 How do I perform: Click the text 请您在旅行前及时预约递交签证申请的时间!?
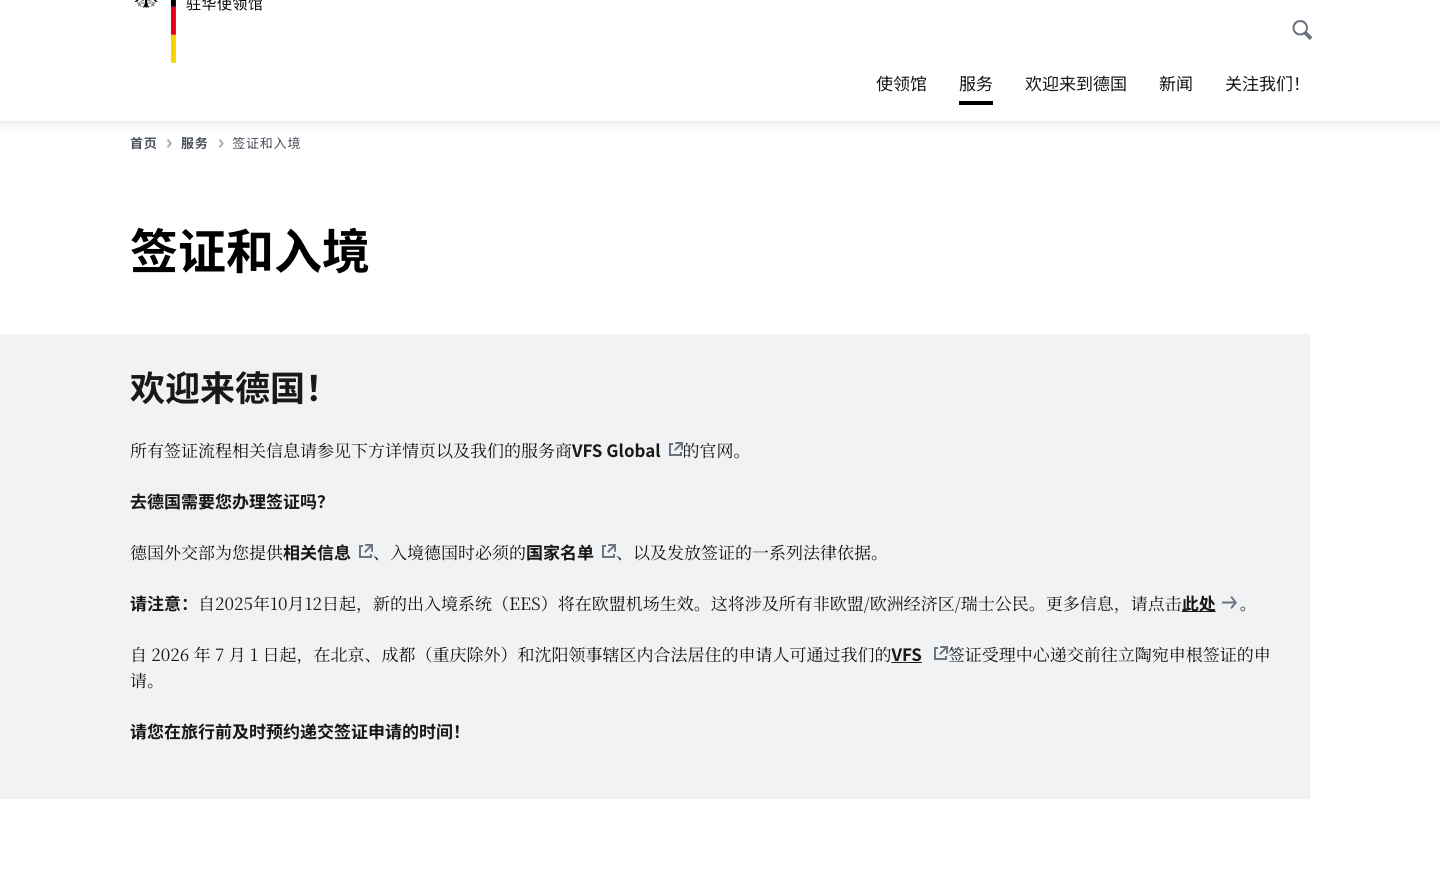coord(295,731)
